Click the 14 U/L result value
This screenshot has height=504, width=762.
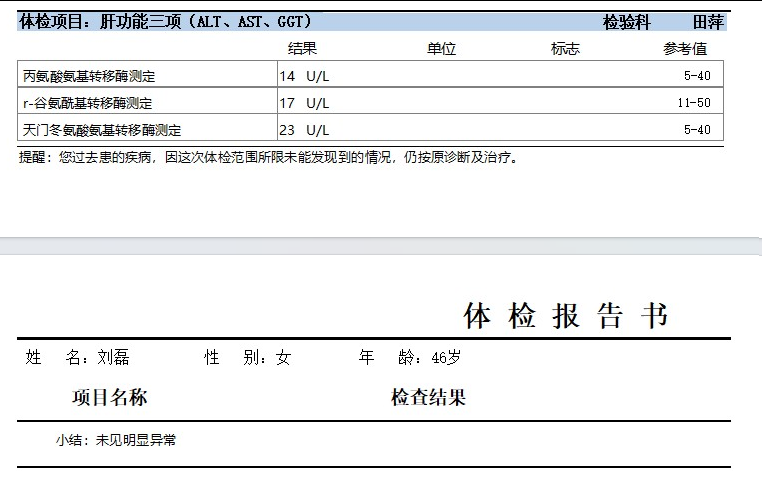pos(304,76)
